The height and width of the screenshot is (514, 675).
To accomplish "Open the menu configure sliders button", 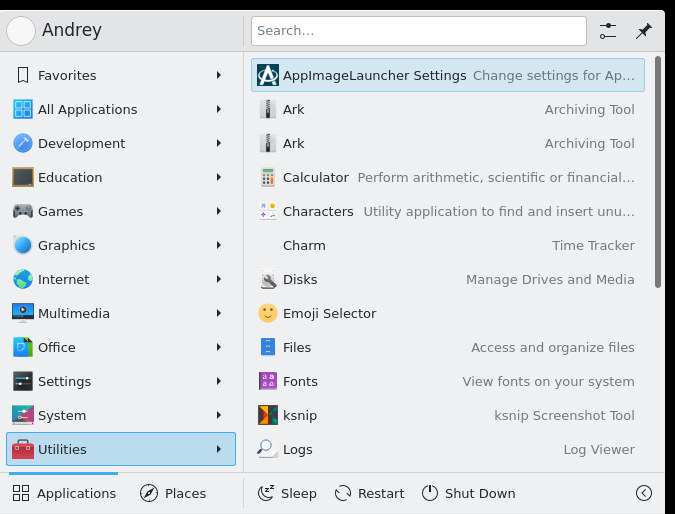I will tap(608, 31).
